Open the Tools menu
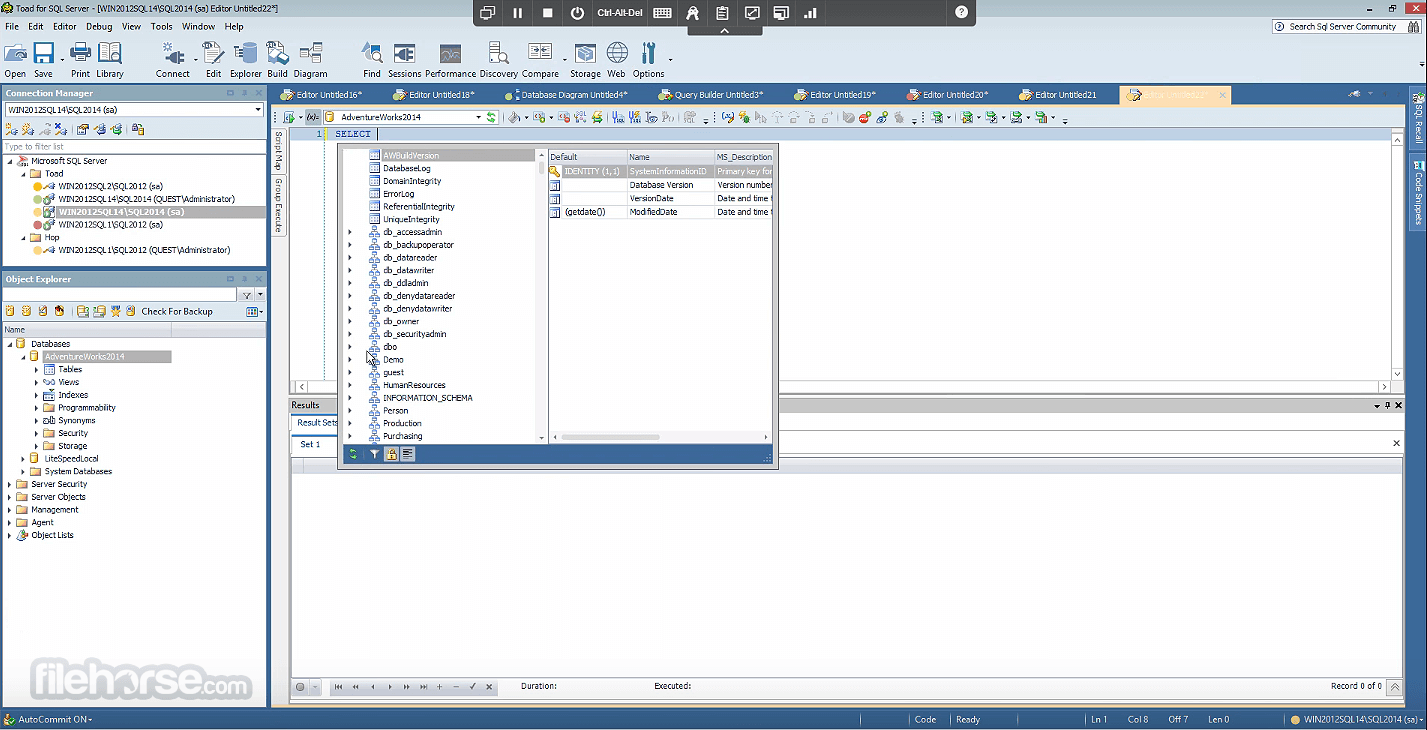Screen dimensions: 1427x730 pos(161,27)
